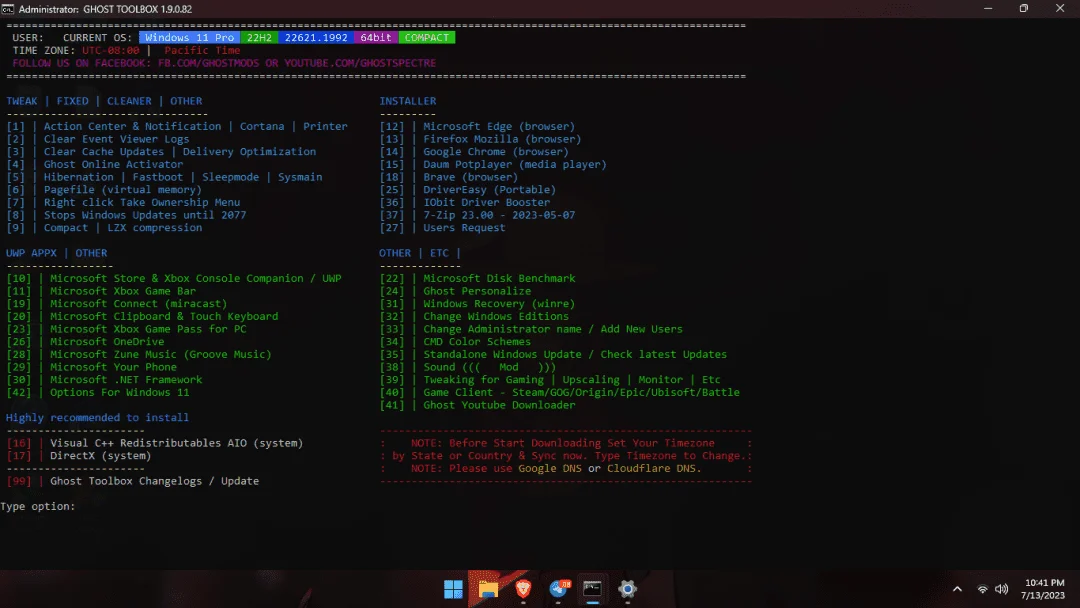Click 'Pagefile (virtual memory)' entry

click(104, 189)
